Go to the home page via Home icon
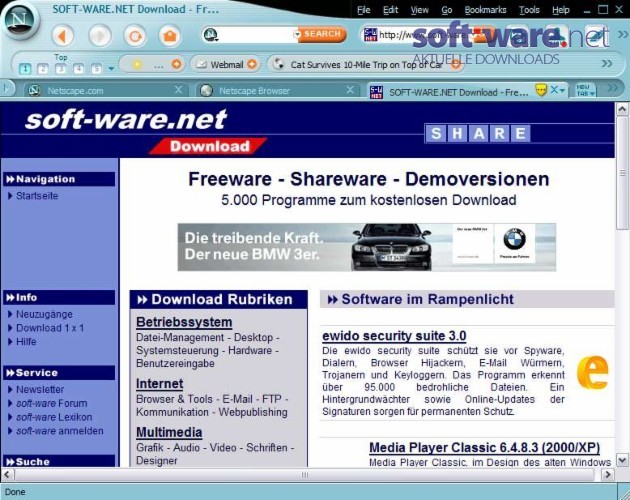The width and height of the screenshot is (630, 500). click(170, 36)
